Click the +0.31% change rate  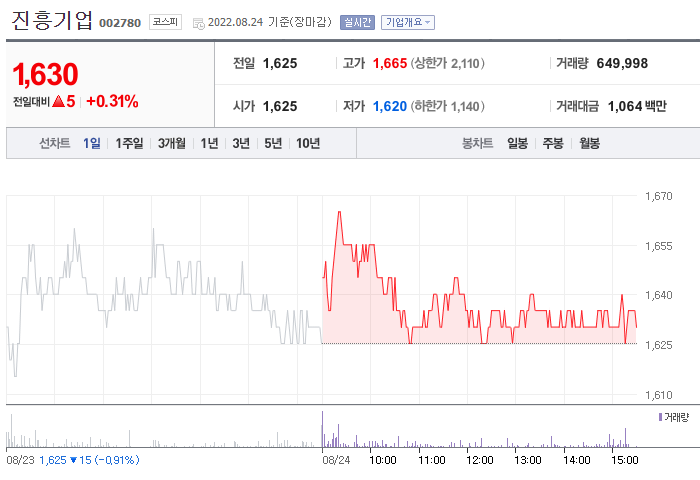112,101
